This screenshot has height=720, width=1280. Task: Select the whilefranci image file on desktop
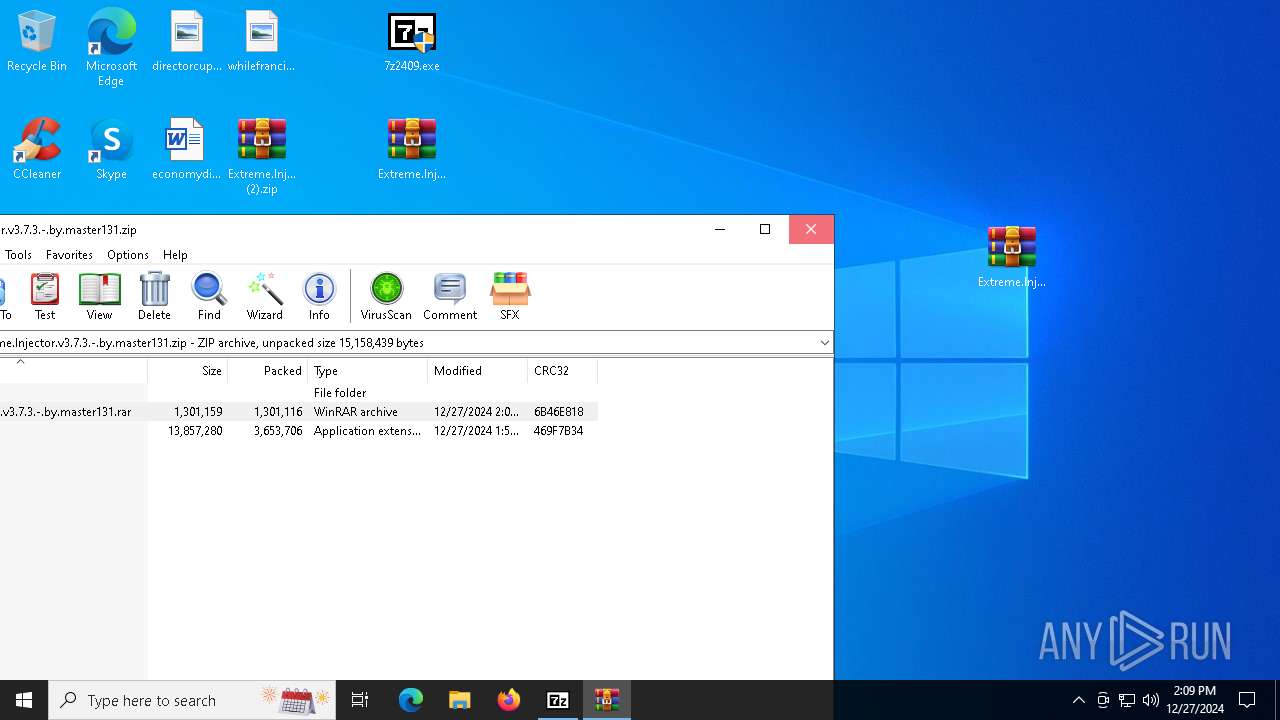(x=261, y=42)
